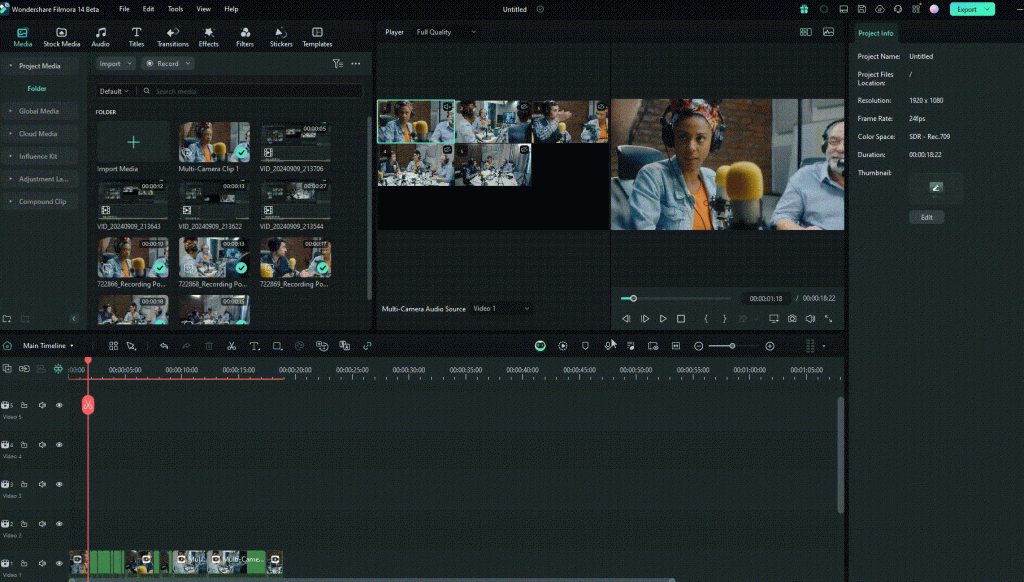Screen dimensions: 1024x582
Task: Click the player progress slider handle
Action: click(x=633, y=299)
